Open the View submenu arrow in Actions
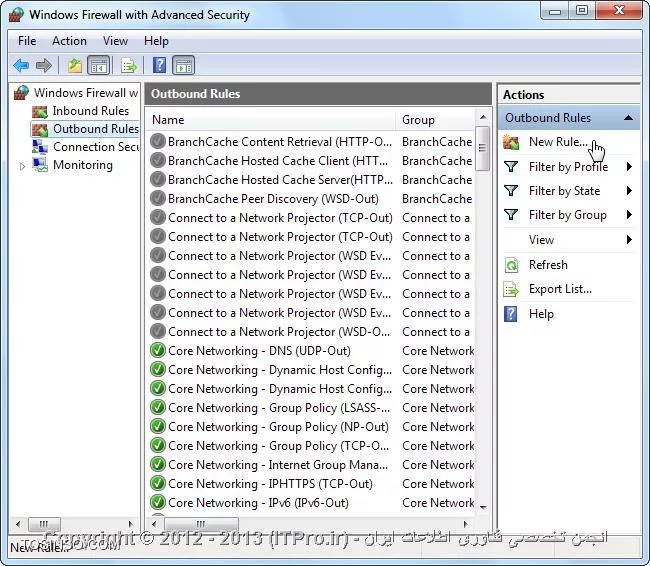 pos(629,240)
